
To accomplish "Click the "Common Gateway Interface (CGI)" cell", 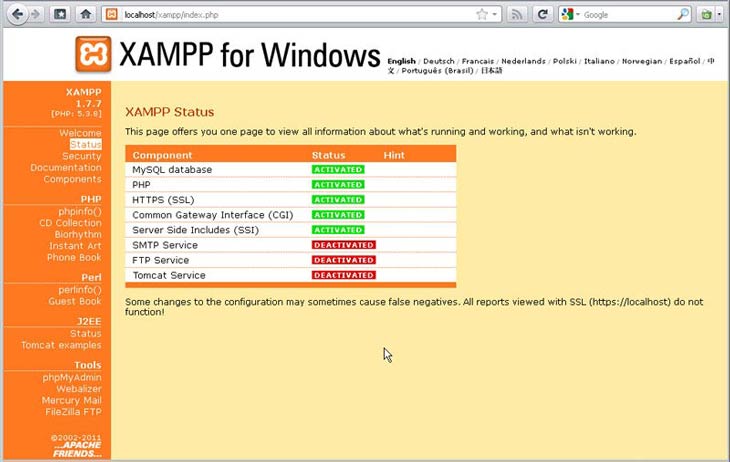I will [x=213, y=215].
